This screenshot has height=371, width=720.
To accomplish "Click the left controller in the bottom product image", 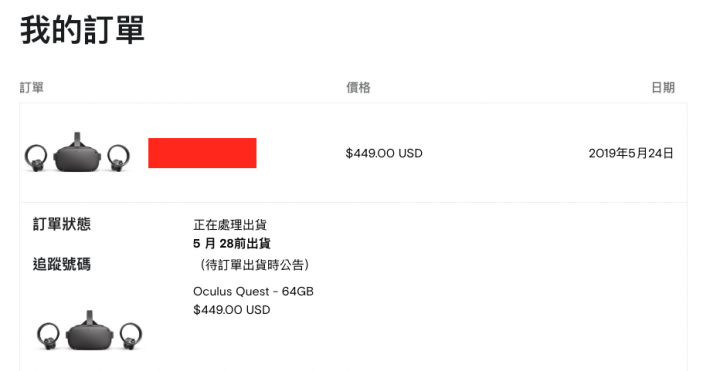I will point(48,336).
